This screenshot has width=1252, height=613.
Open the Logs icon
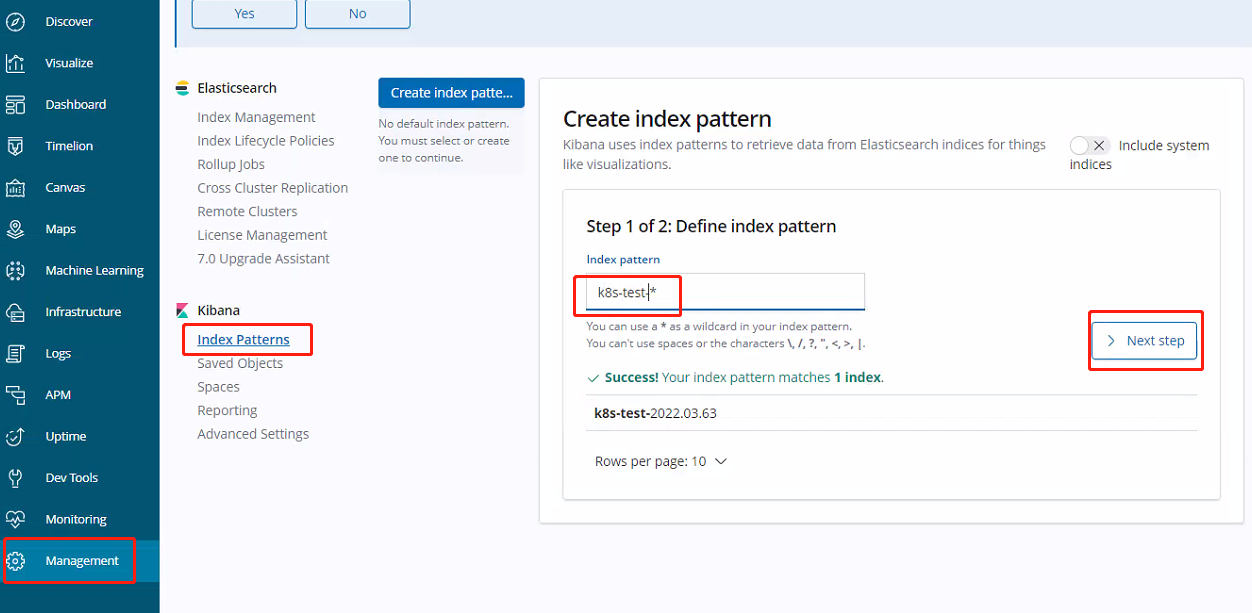[15, 353]
